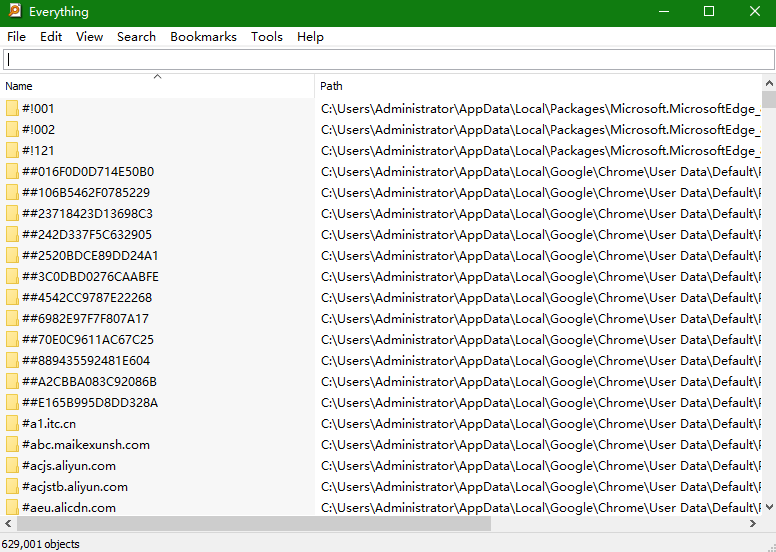Click the 629,001 objects status text
Image resolution: width=776 pixels, height=552 pixels.
[41, 544]
